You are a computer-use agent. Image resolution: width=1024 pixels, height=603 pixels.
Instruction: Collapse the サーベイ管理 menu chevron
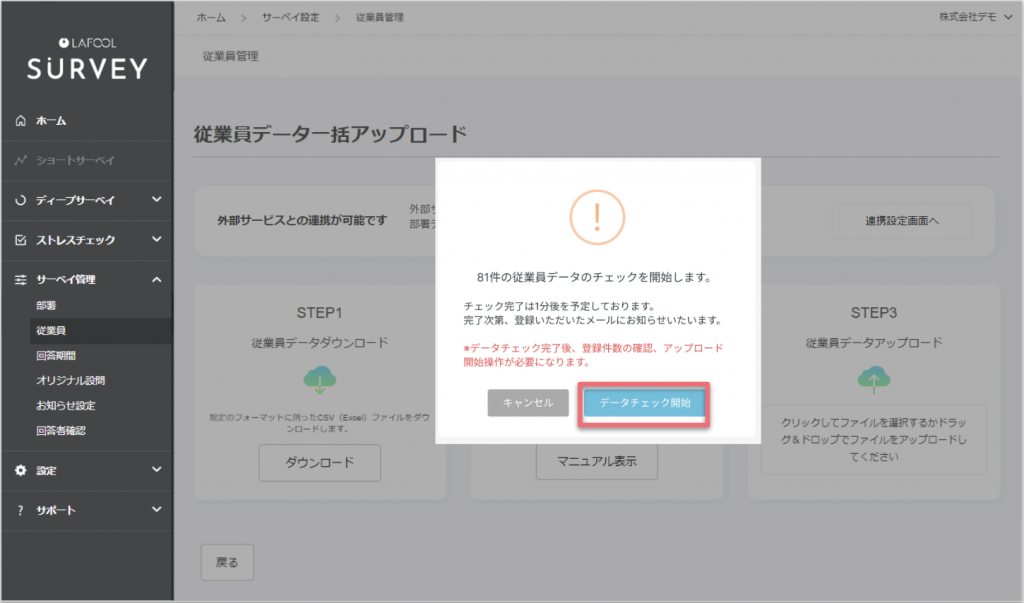click(157, 280)
